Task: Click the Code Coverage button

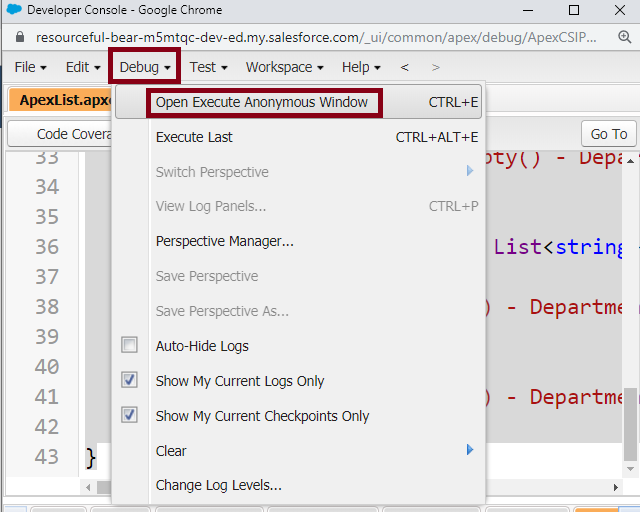Action: 60,134
